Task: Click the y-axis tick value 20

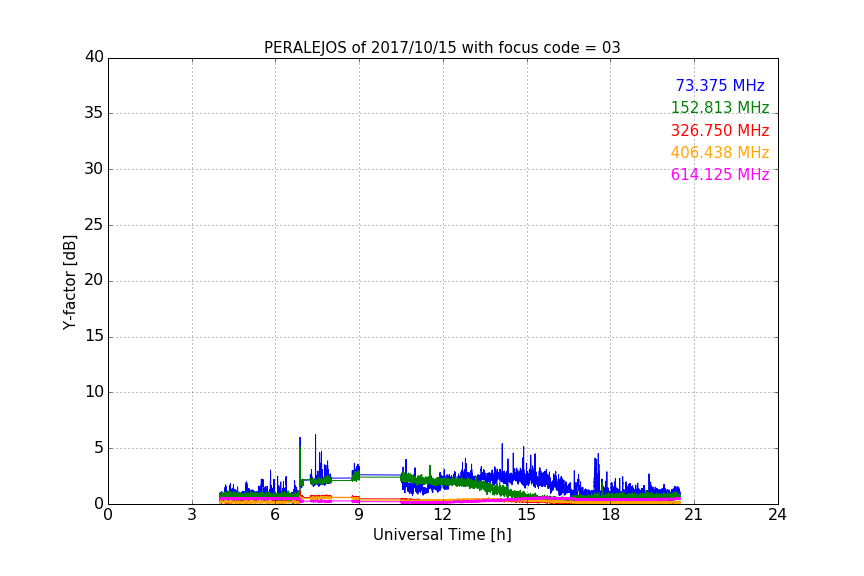Action: tap(94, 280)
